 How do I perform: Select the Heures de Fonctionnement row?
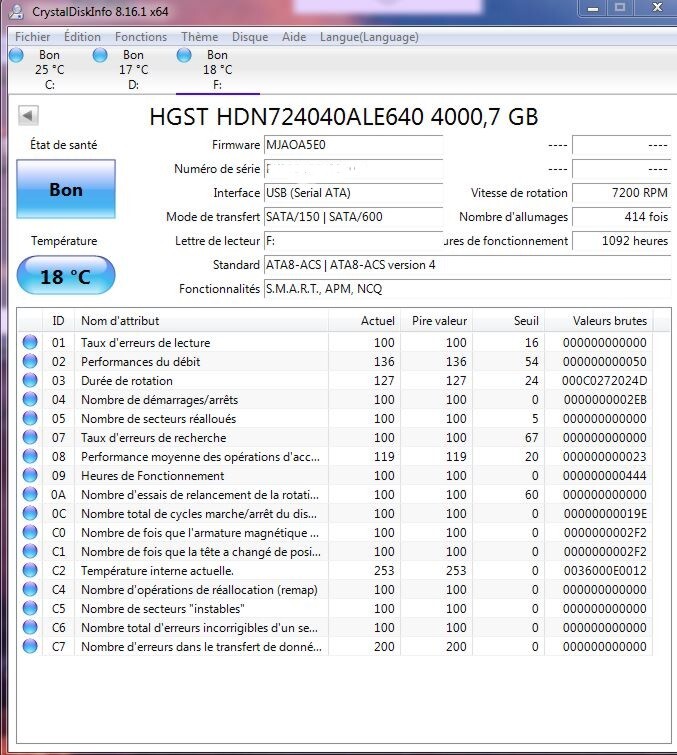[x=335, y=475]
